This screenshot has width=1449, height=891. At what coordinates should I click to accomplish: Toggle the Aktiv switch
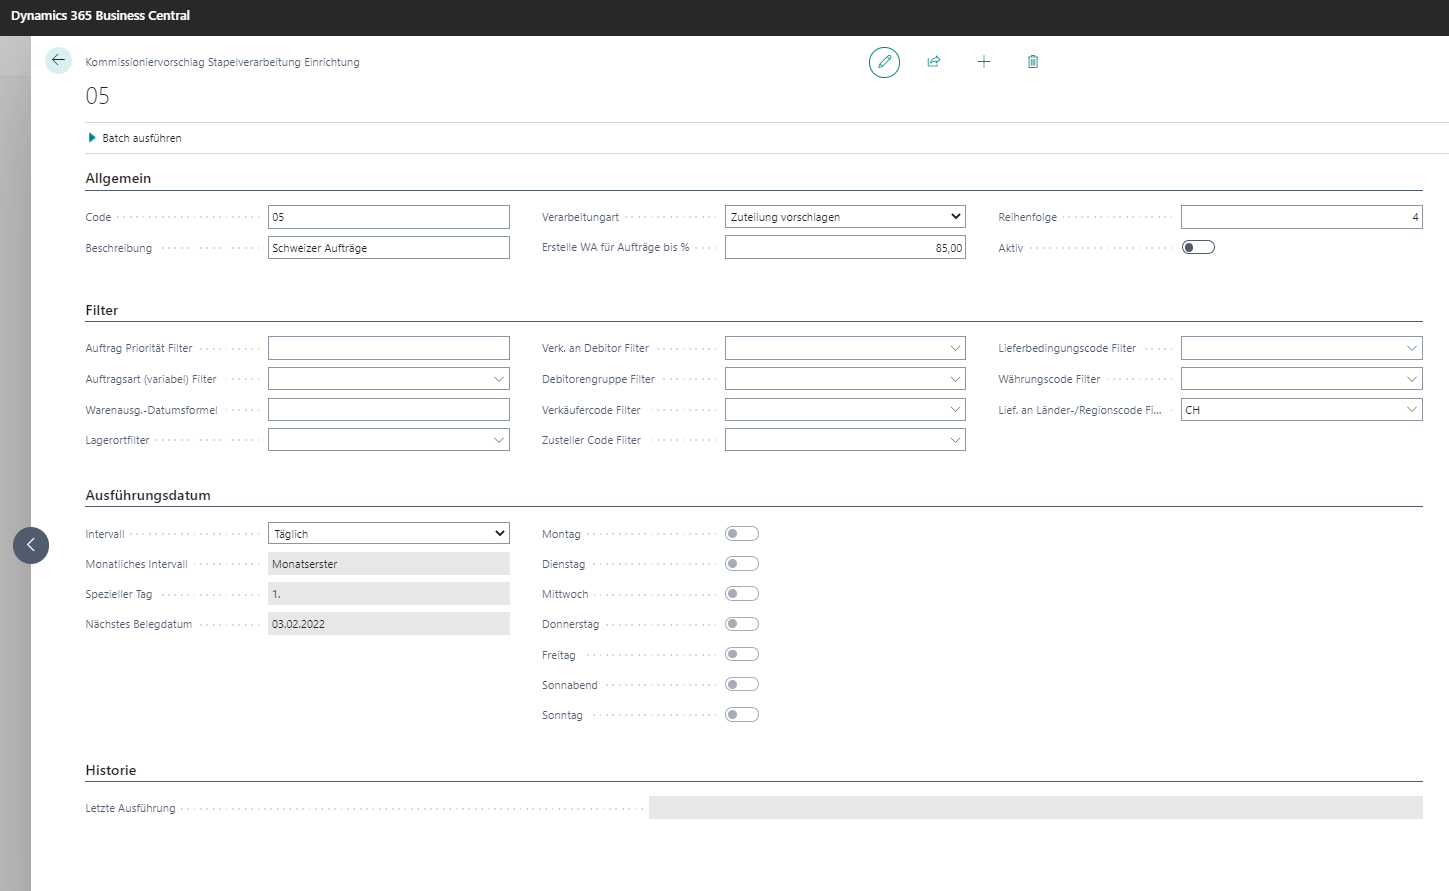(x=1198, y=248)
